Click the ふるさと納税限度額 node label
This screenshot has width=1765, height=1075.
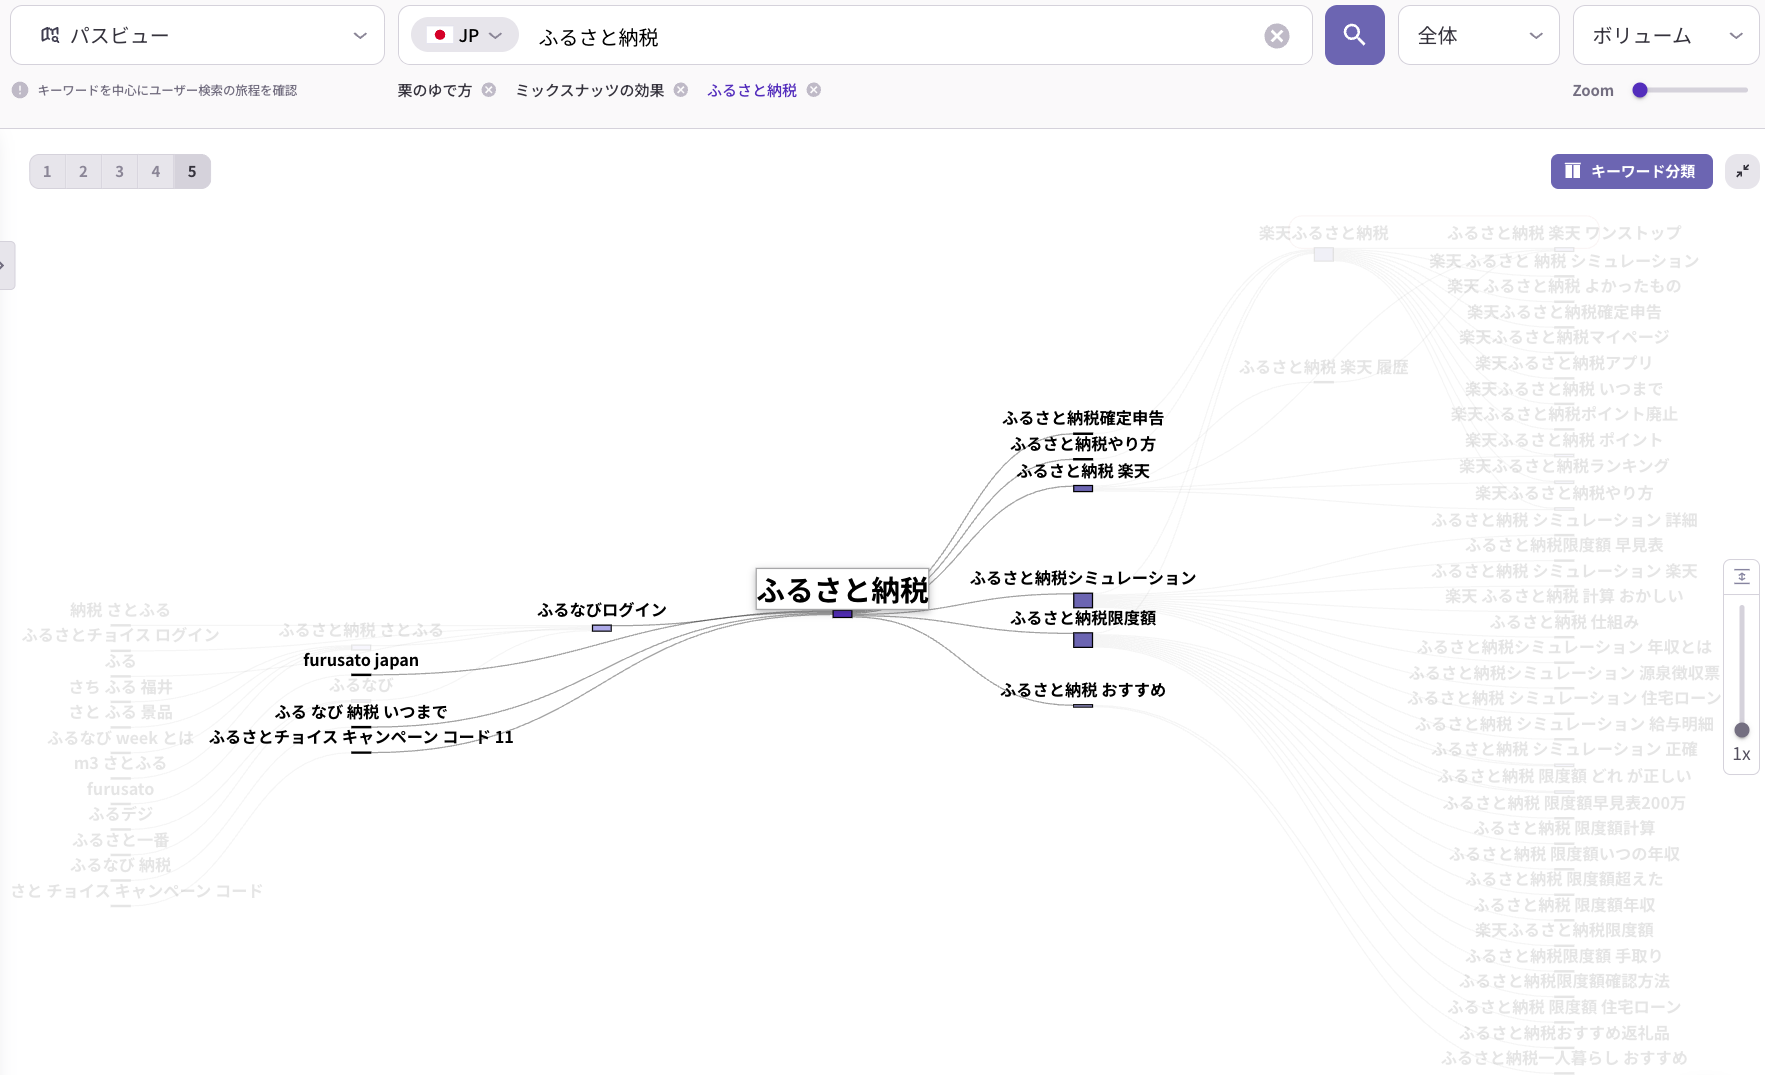click(x=1083, y=618)
